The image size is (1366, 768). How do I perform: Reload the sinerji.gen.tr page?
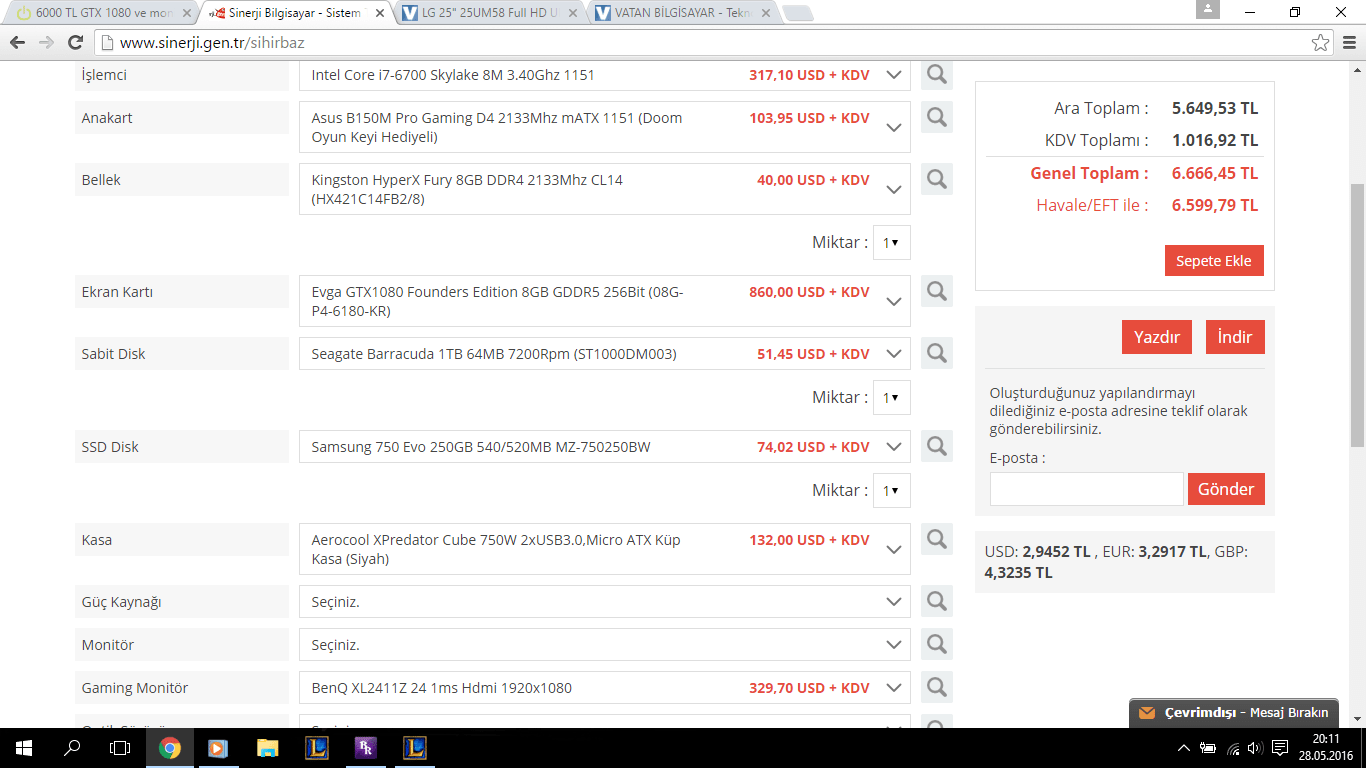pyautogui.click(x=75, y=43)
